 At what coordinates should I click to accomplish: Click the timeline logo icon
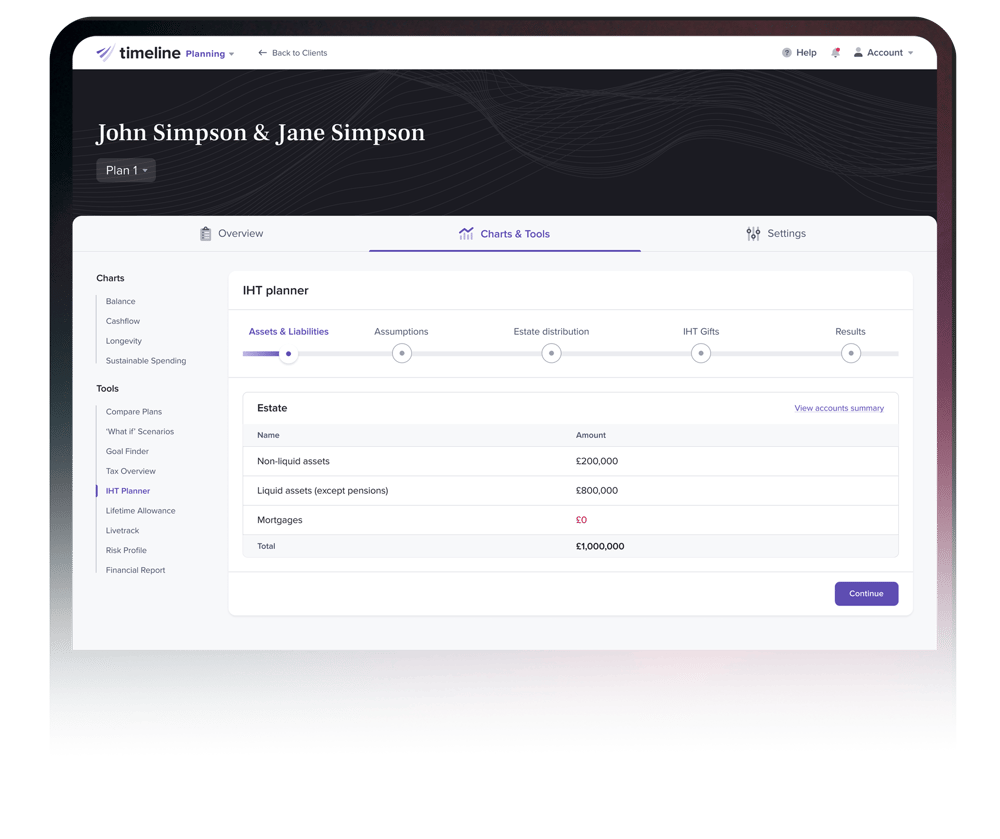tap(105, 52)
